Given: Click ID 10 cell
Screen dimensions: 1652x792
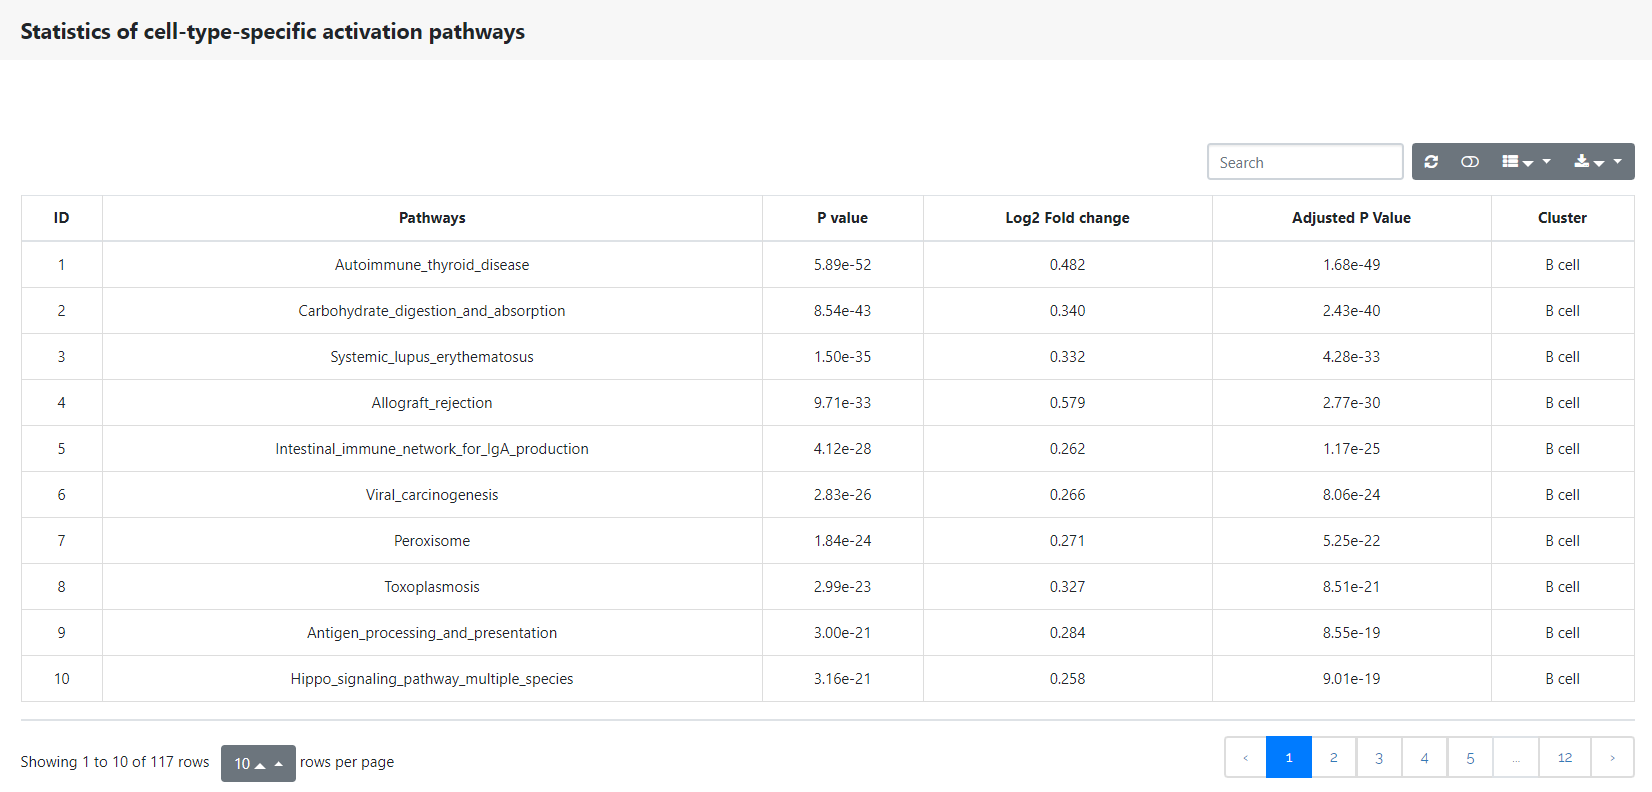Looking at the screenshot, I should click(x=62, y=679).
